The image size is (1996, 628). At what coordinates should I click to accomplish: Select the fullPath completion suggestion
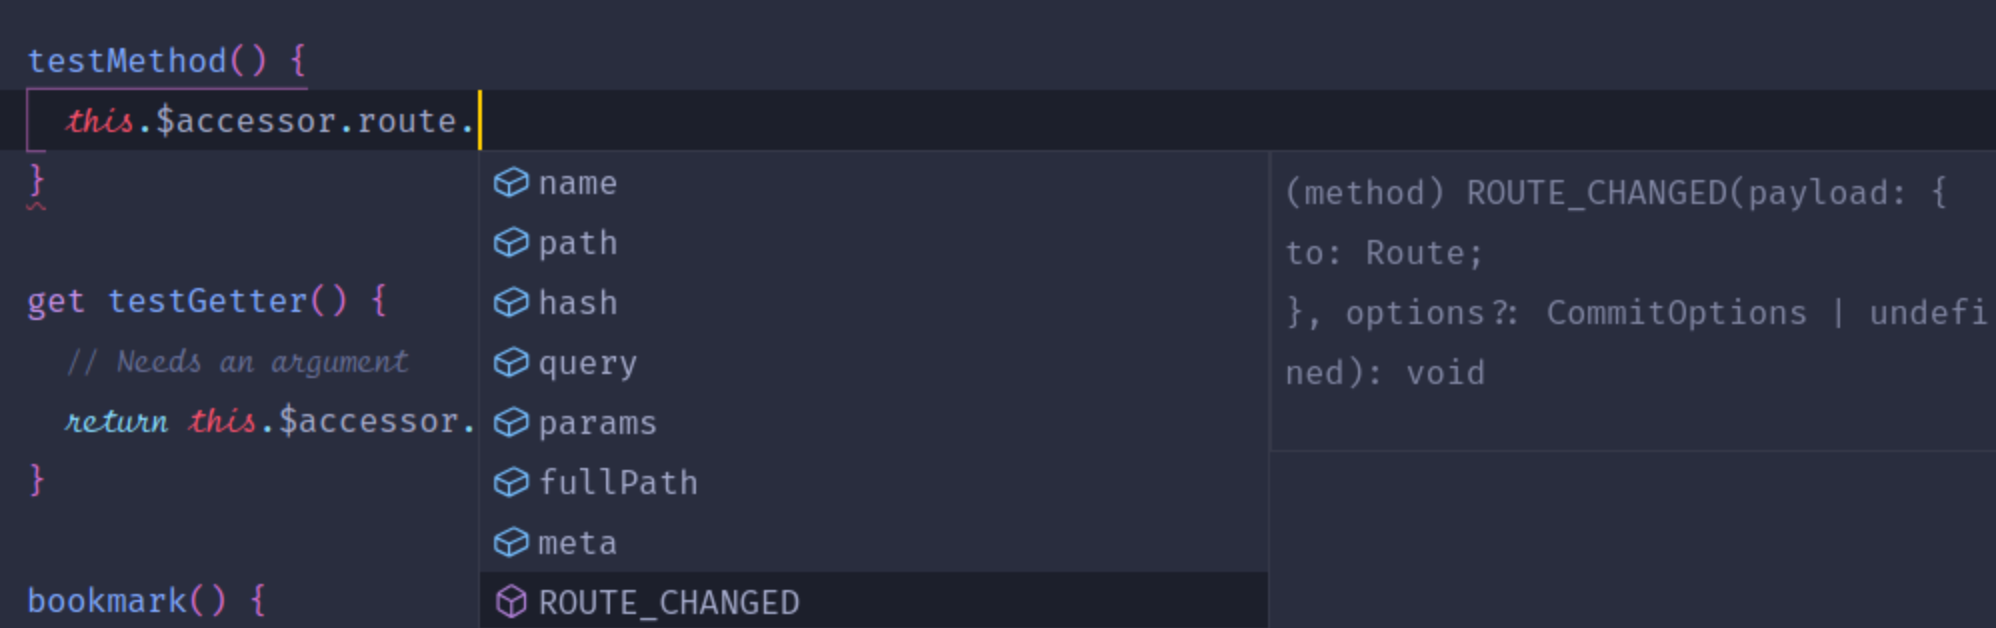617,482
